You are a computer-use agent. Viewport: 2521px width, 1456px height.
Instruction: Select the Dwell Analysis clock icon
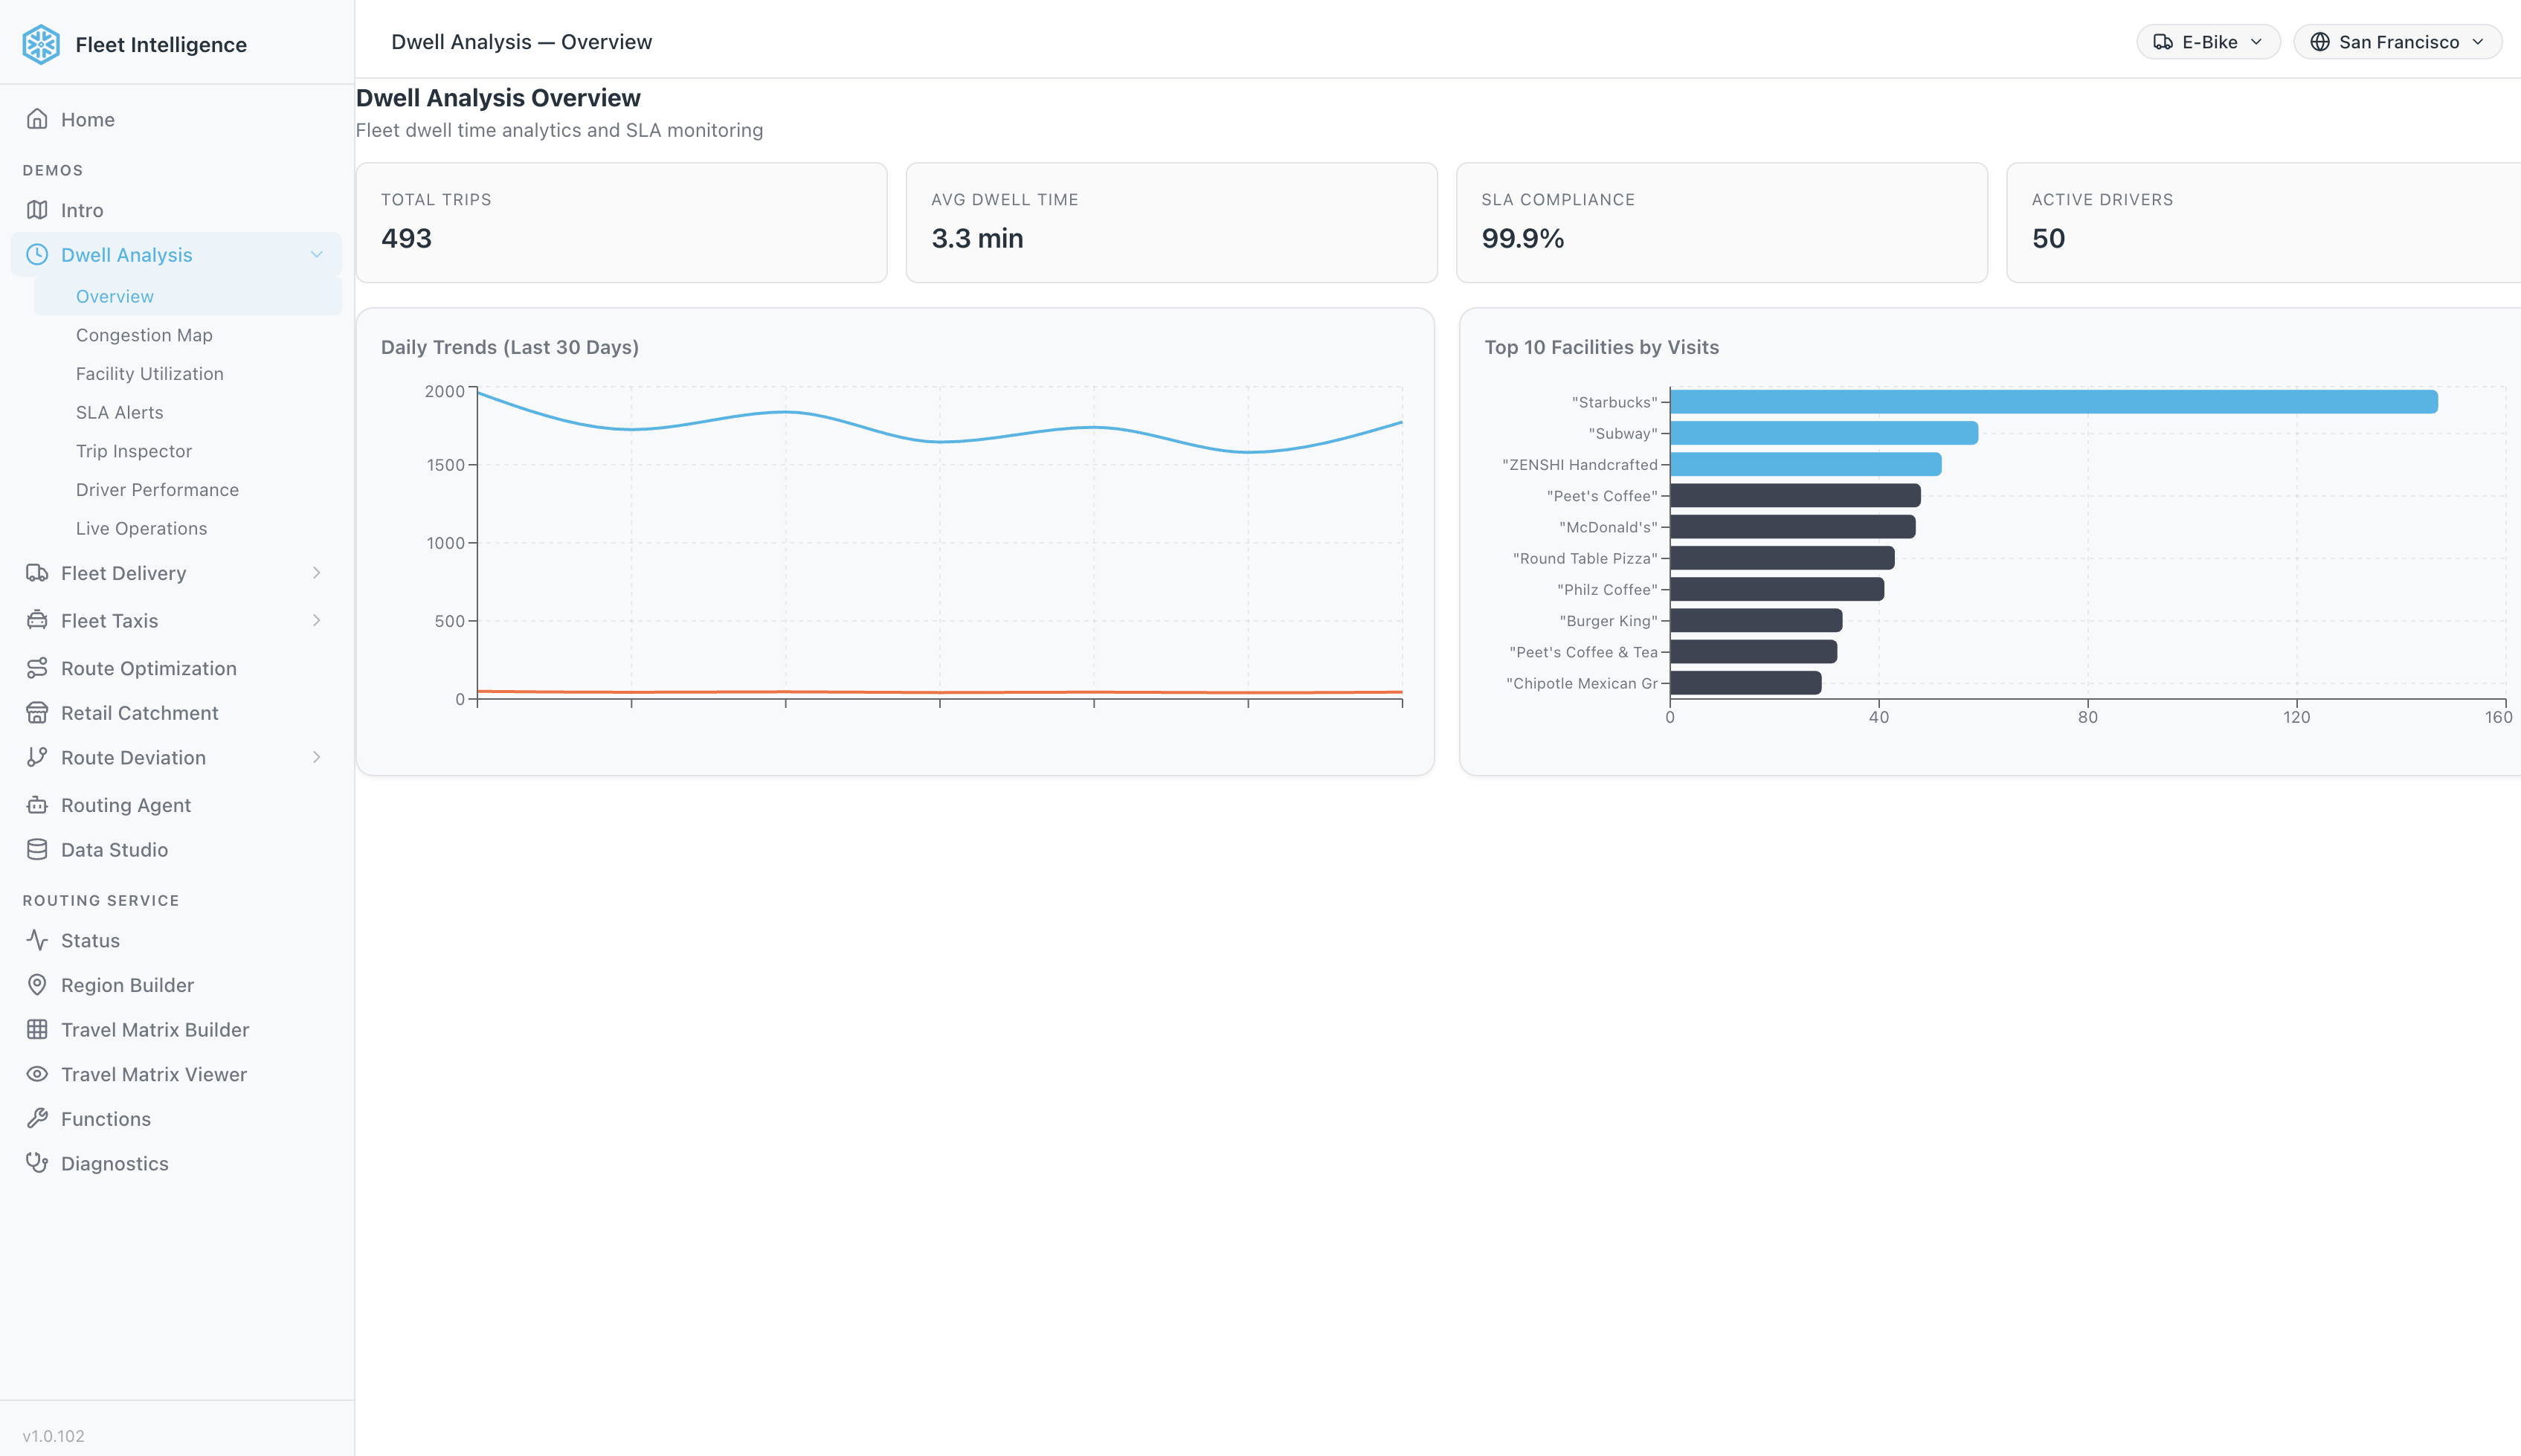(x=37, y=254)
